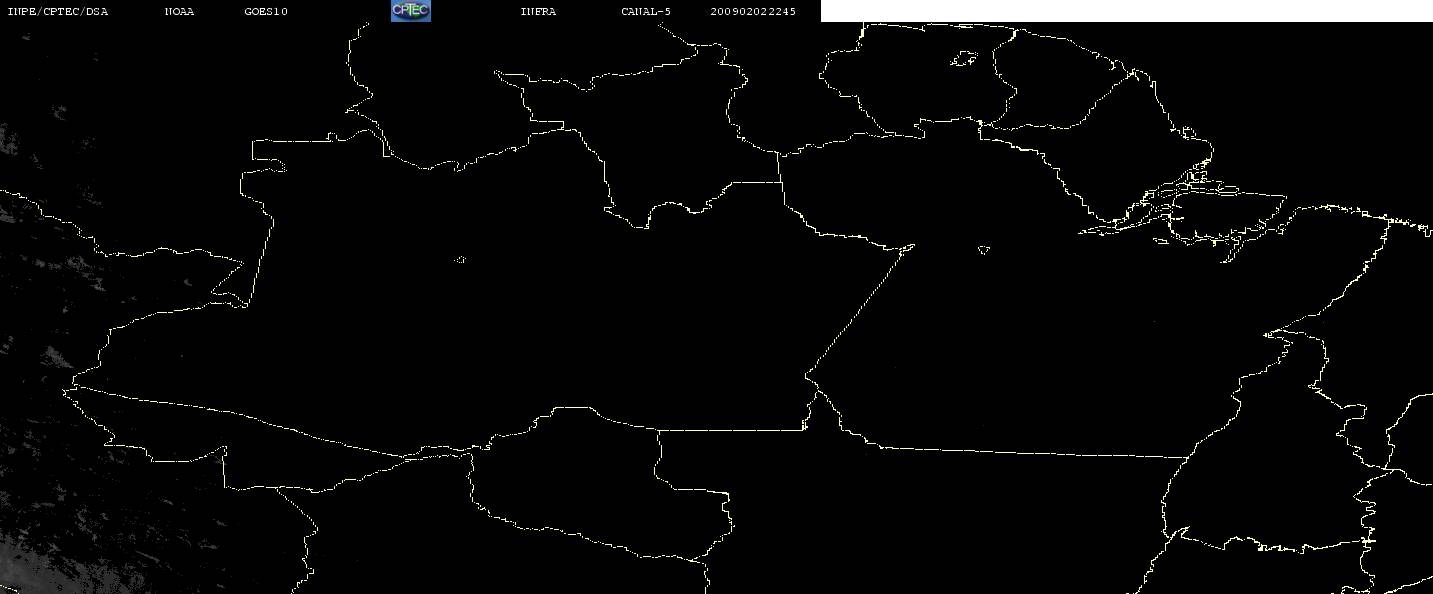Click the blank white box at top right
The height and width of the screenshot is (594, 1433).
pyautogui.click(x=1127, y=11)
